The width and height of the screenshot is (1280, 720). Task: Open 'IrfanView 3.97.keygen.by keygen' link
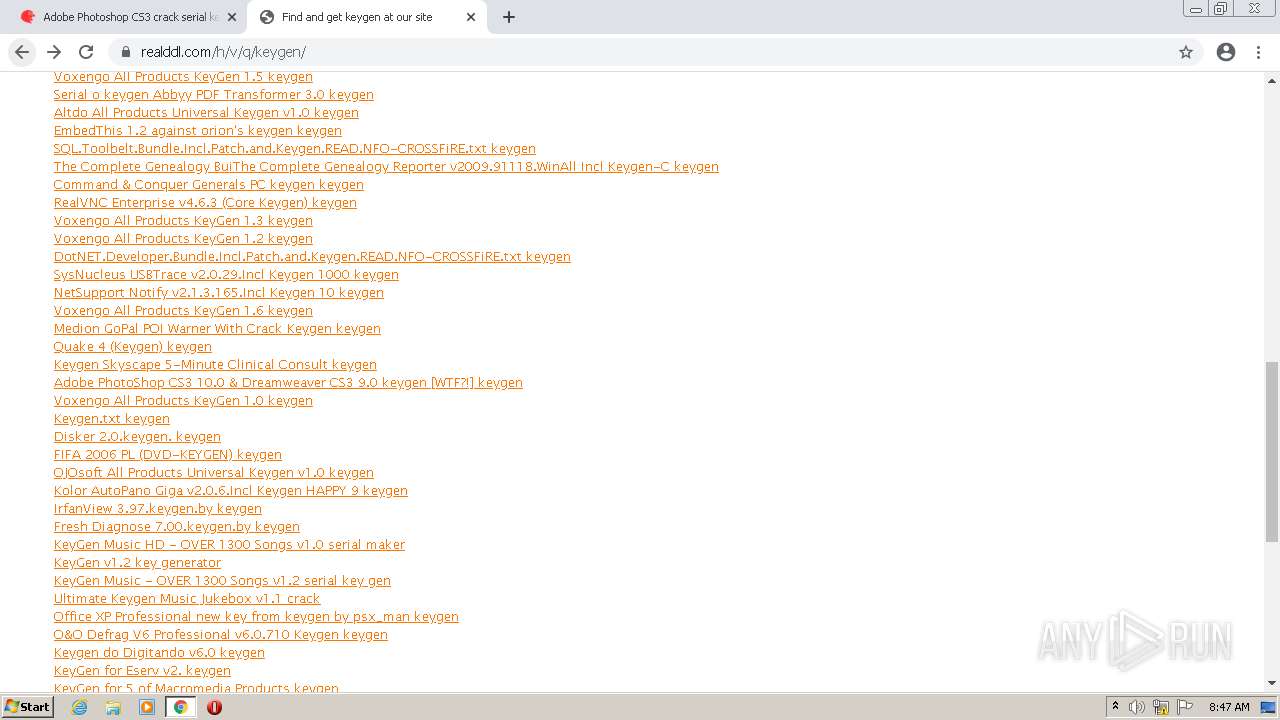[158, 509]
